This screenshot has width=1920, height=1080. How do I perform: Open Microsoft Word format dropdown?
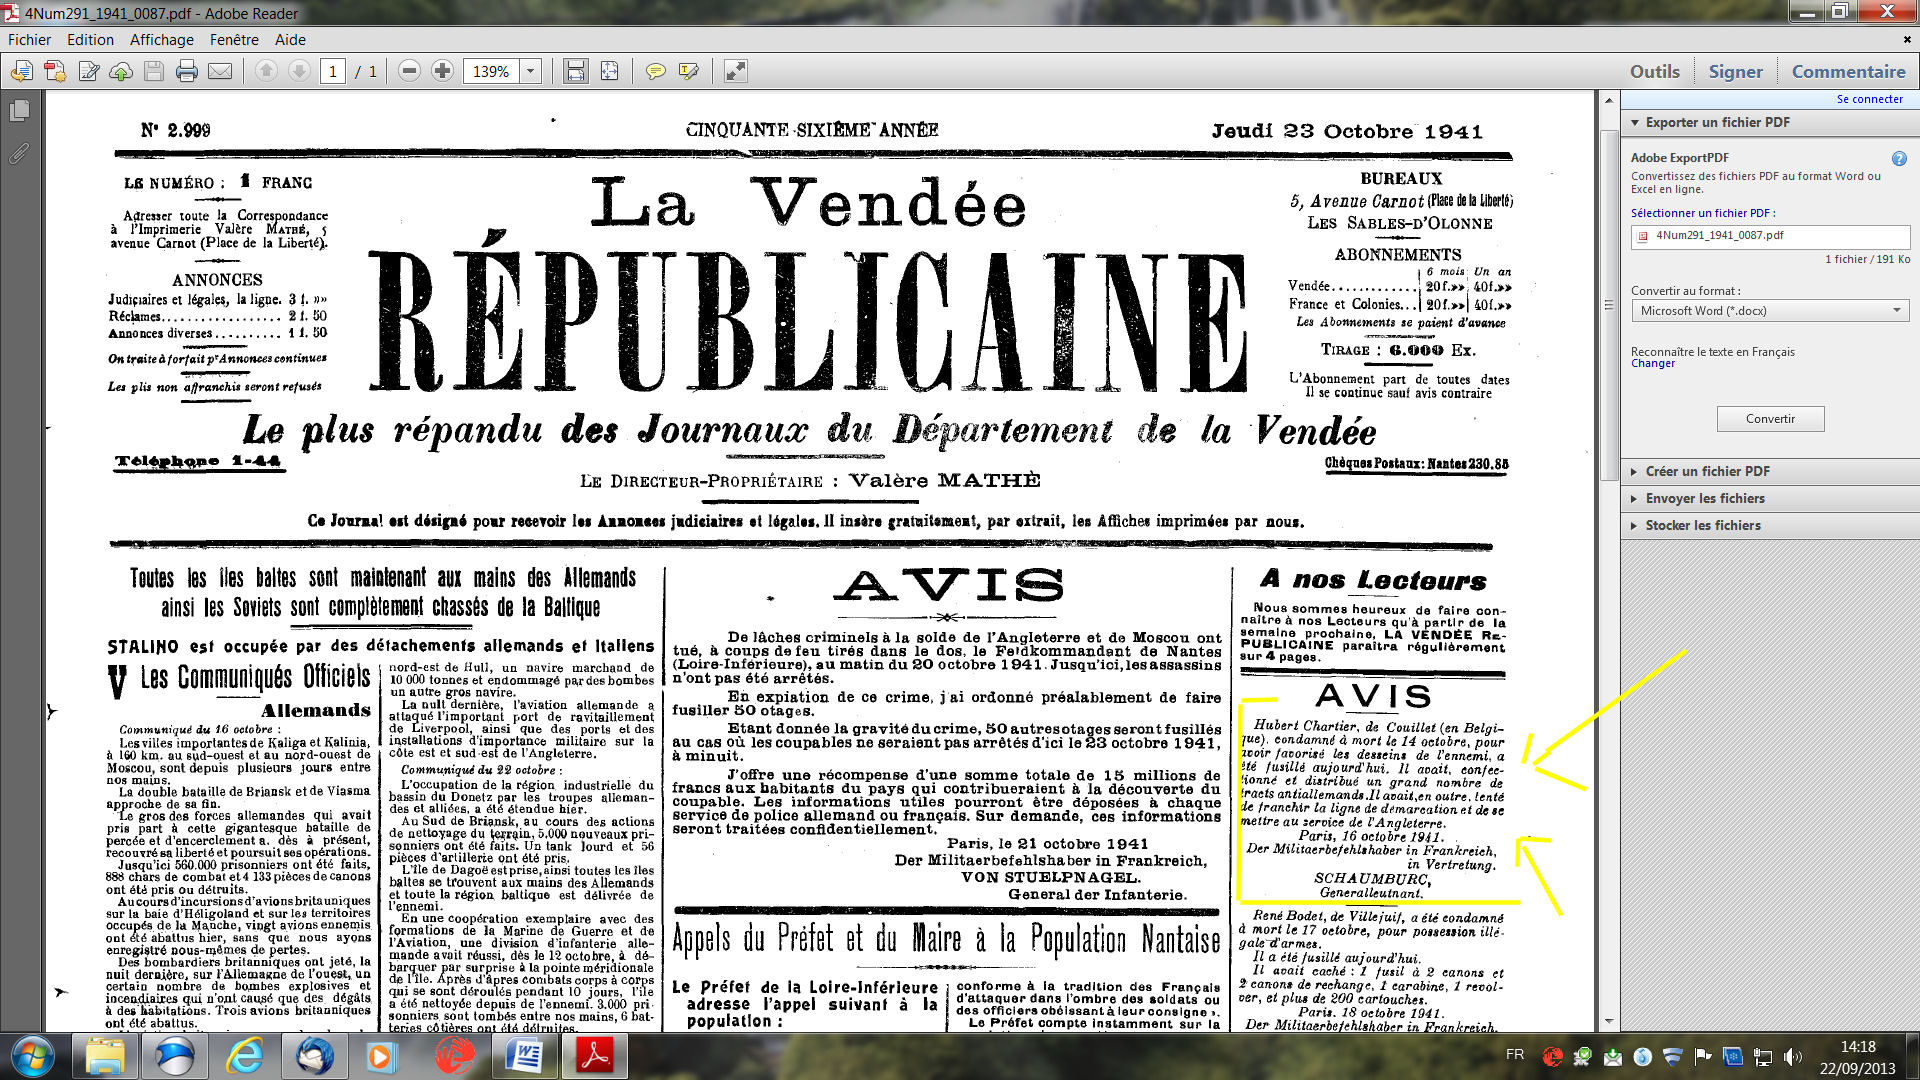click(x=1770, y=311)
